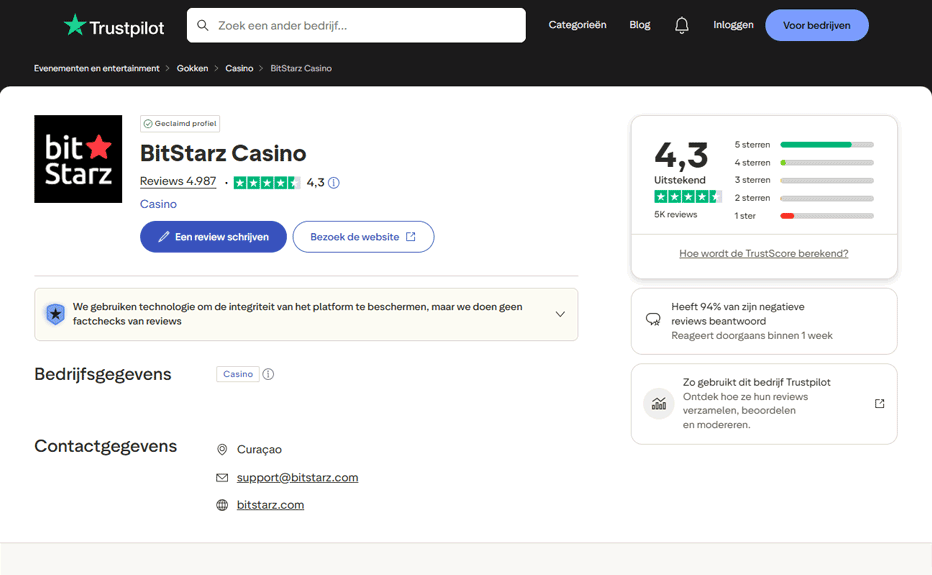Screen dimensions: 932x575
Task: Open external link icon in Trustpilot usage card
Action: (x=880, y=404)
